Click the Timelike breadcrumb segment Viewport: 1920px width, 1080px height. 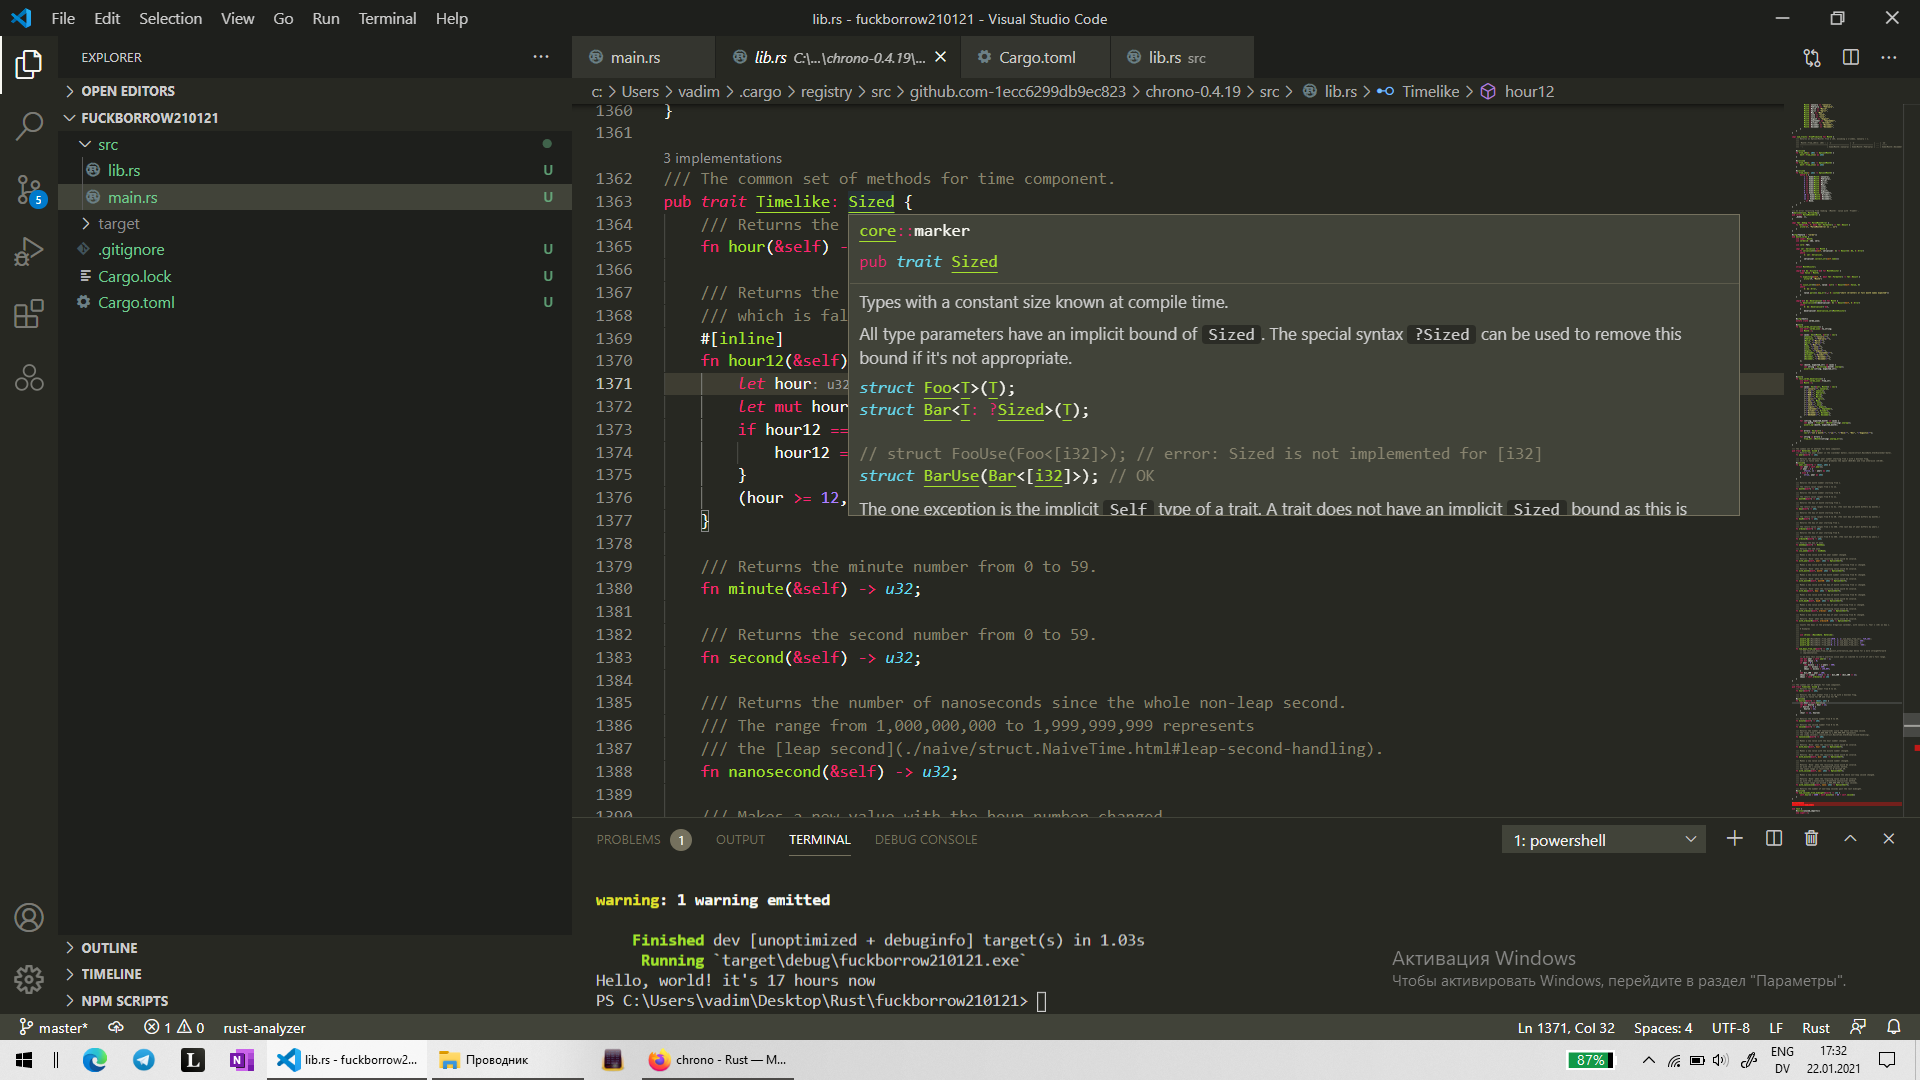pos(1430,91)
